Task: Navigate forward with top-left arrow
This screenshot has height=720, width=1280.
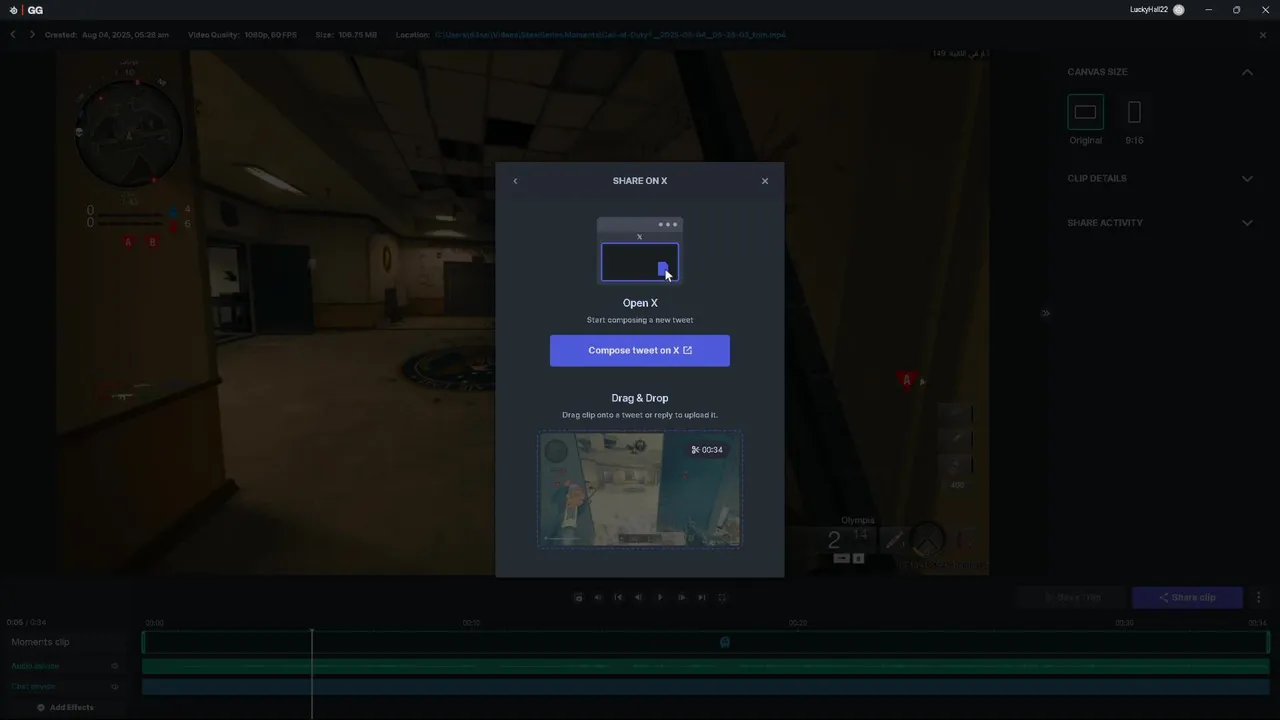Action: click(32, 34)
